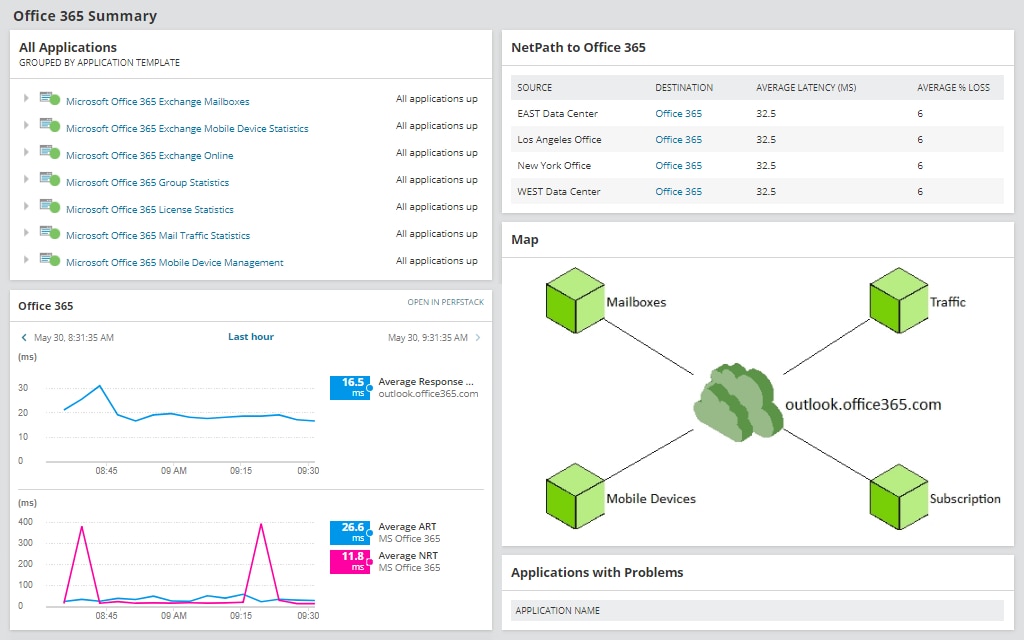Click the Subscription cube on the map
Viewport: 1024px width, 640px height.
898,498
